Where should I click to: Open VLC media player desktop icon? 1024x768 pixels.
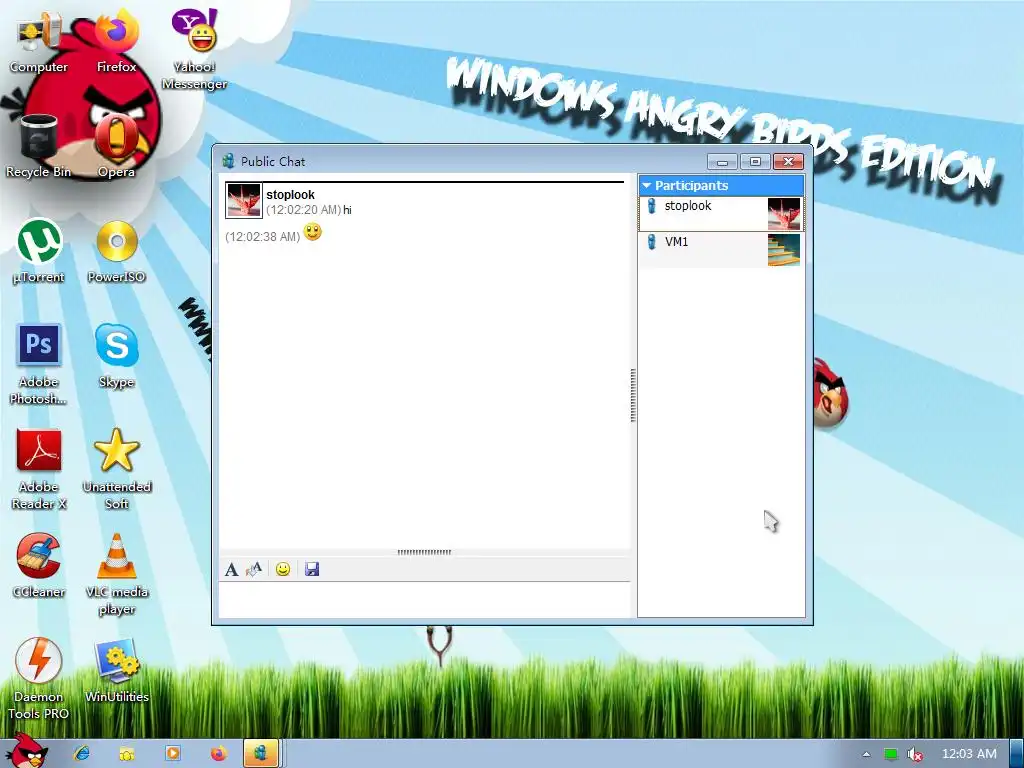116,575
